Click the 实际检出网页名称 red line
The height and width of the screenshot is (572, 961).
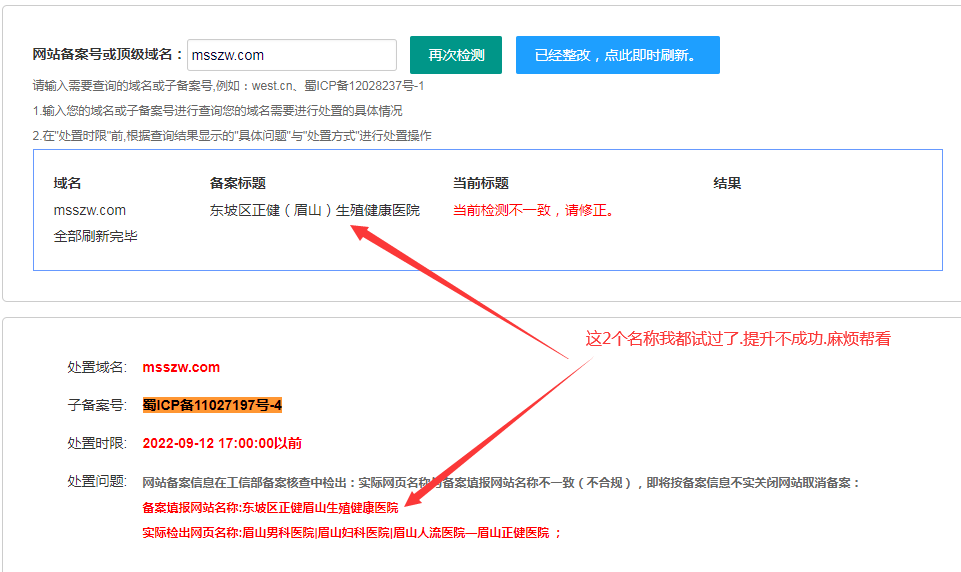tap(352, 533)
